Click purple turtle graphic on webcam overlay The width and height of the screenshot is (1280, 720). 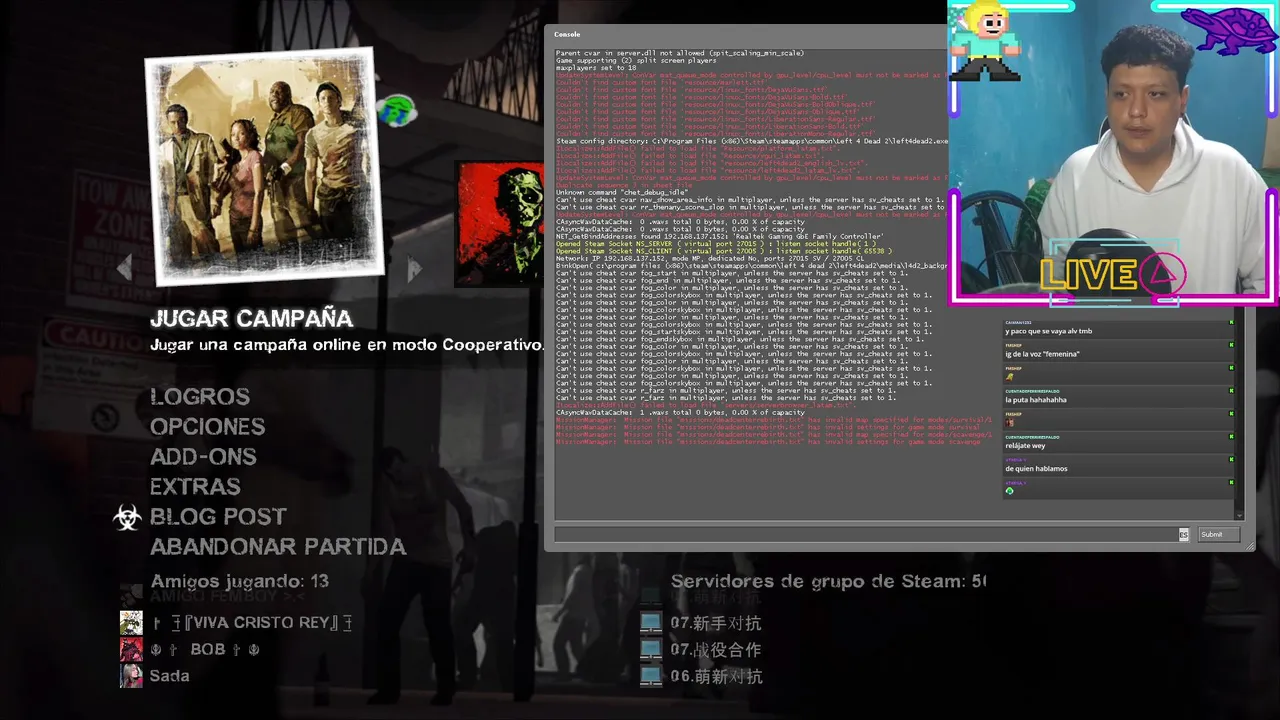click(1228, 30)
